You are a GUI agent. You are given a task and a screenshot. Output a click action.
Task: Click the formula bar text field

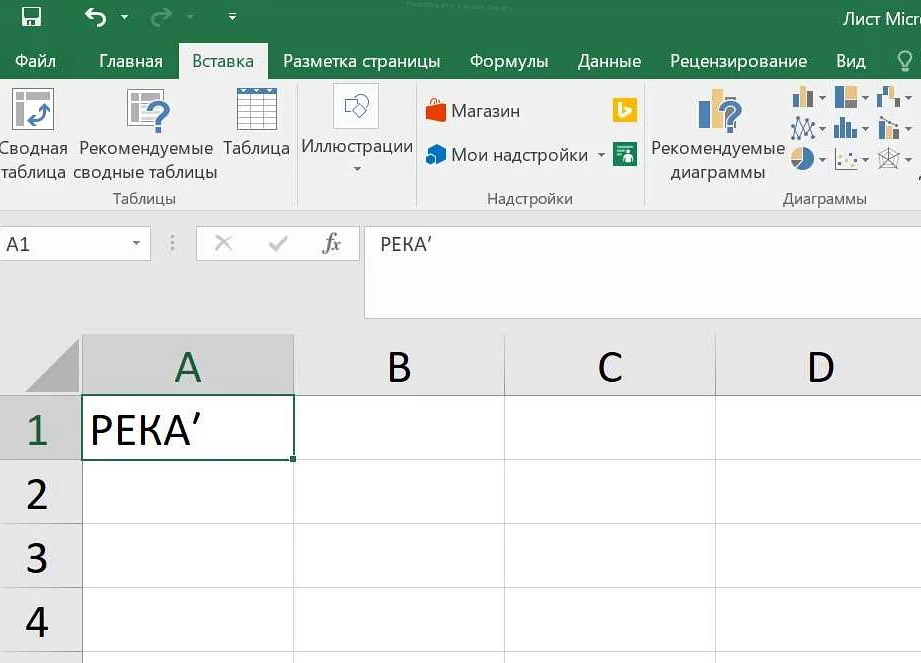point(640,270)
